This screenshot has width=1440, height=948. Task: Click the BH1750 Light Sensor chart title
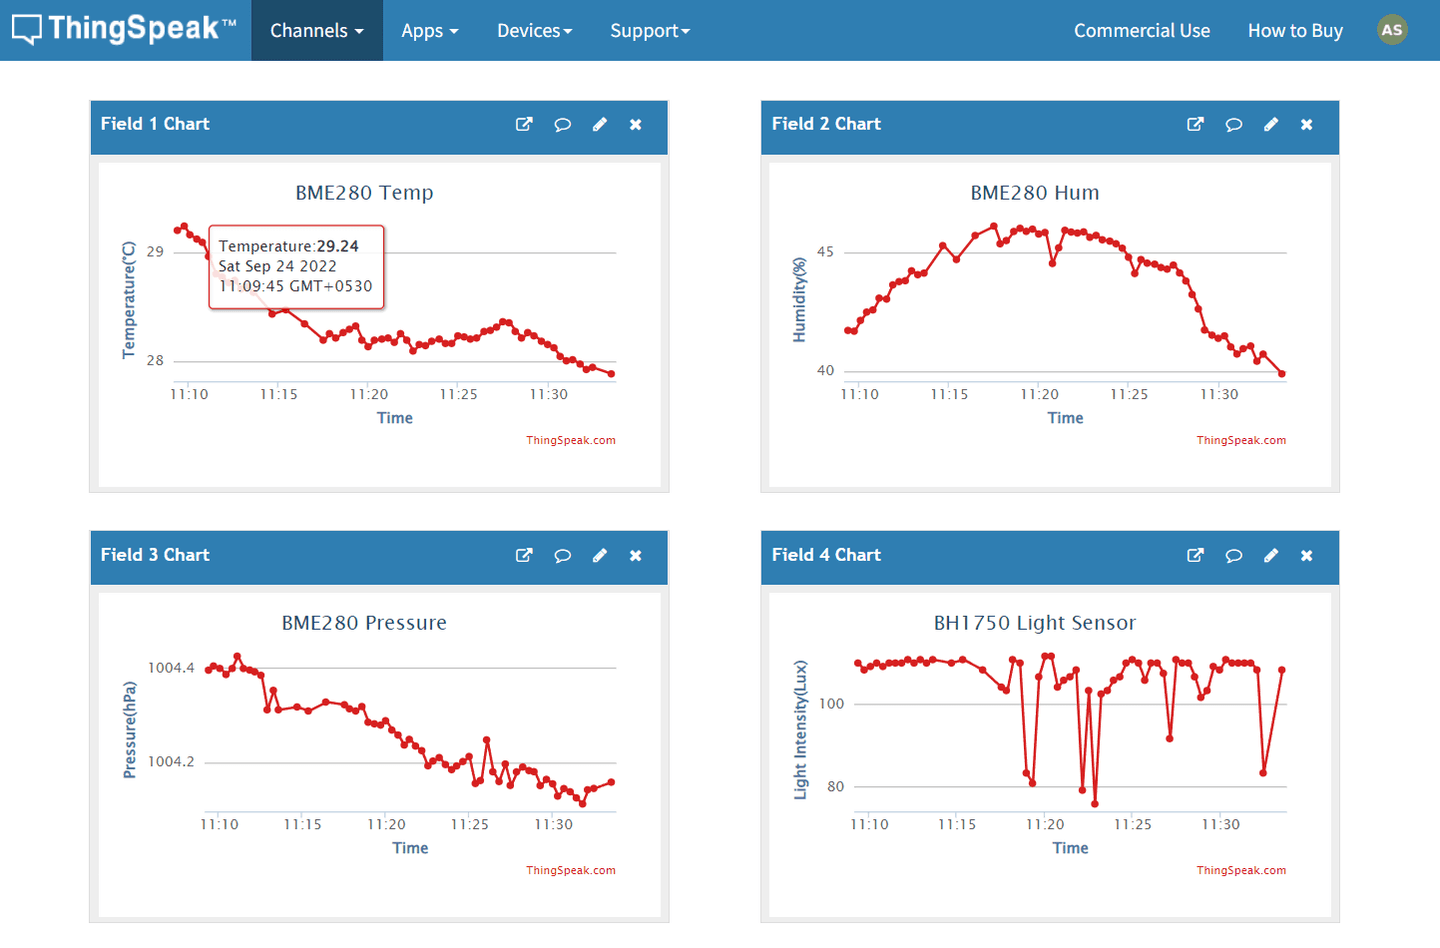1035,622
